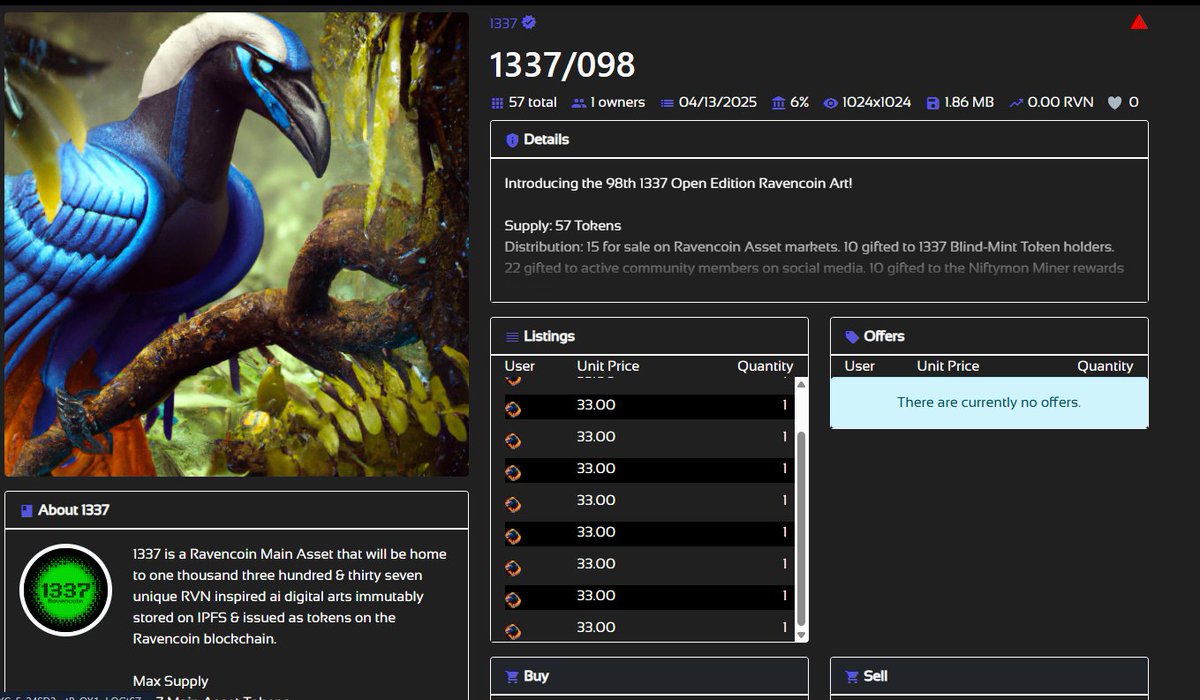Click Offers Unit Price column header
Image resolution: width=1200 pixels, height=700 pixels.
[948, 366]
